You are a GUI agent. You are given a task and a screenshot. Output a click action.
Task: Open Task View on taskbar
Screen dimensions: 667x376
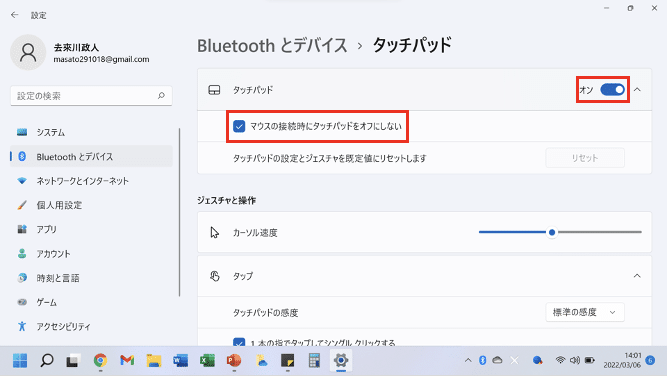(74, 361)
